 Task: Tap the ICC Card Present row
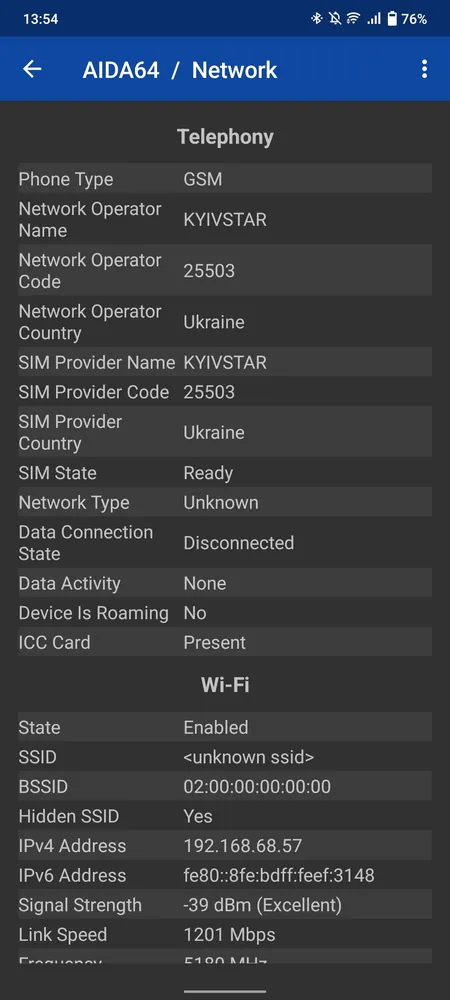(x=225, y=642)
